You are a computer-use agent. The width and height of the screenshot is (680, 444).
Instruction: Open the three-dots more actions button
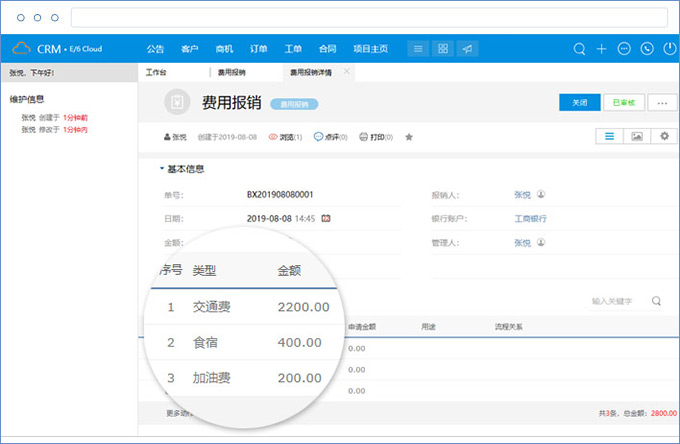click(661, 103)
